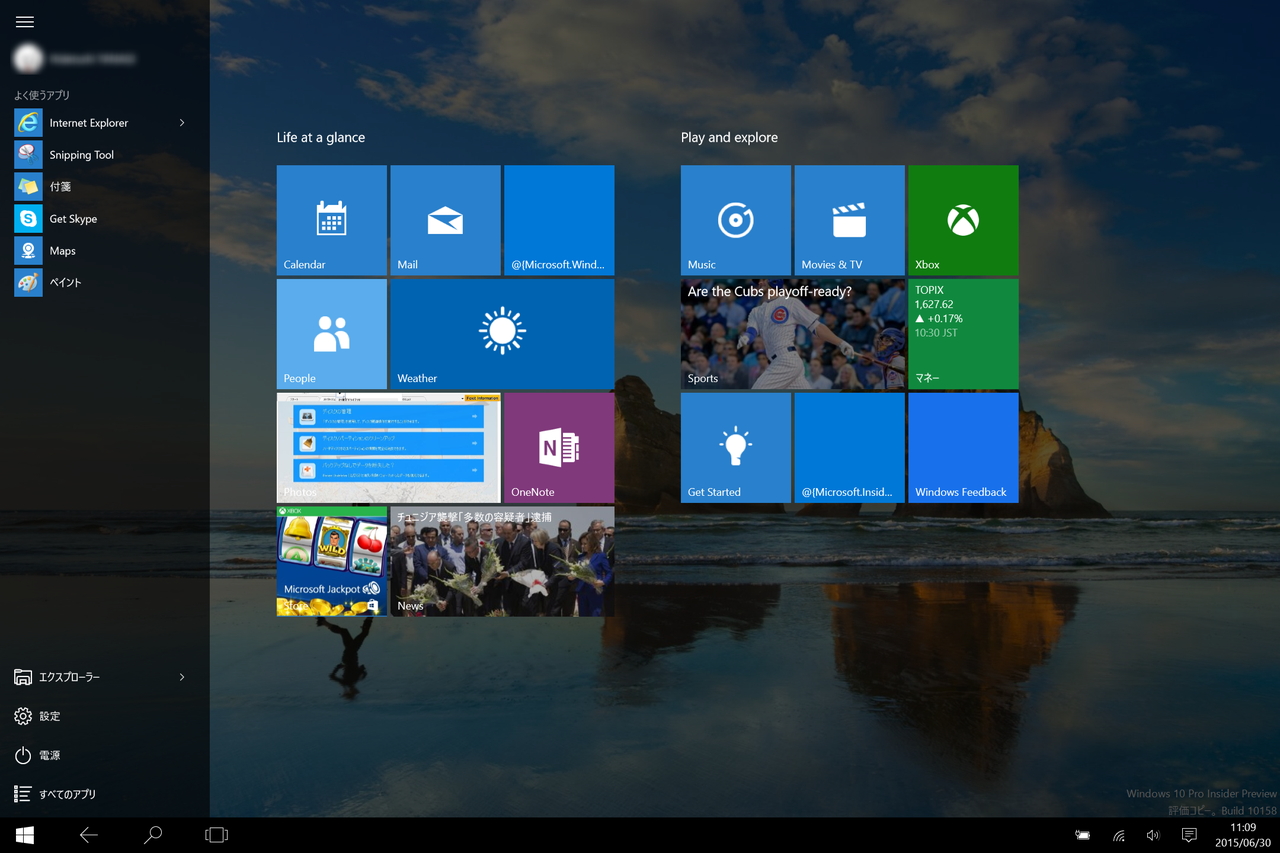Open the @{Microsoft.Wind... tile
The width and height of the screenshot is (1280, 853).
point(559,220)
